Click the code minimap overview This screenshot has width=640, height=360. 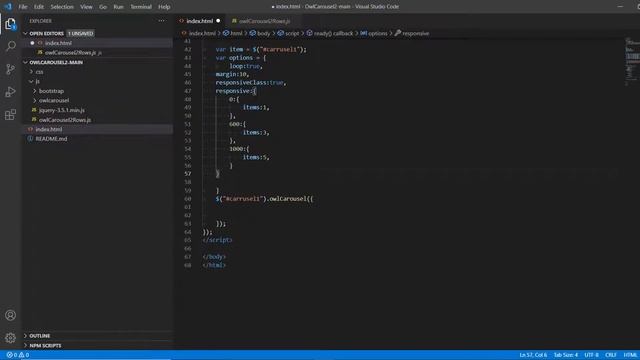[632, 61]
